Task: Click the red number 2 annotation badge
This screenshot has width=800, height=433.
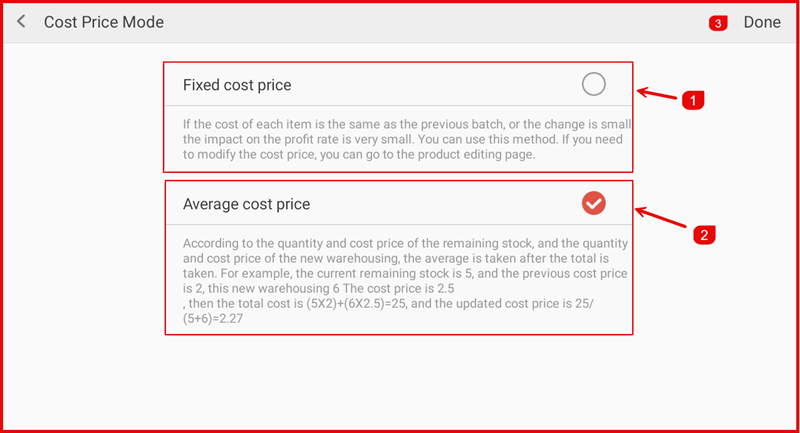Action: (x=704, y=235)
